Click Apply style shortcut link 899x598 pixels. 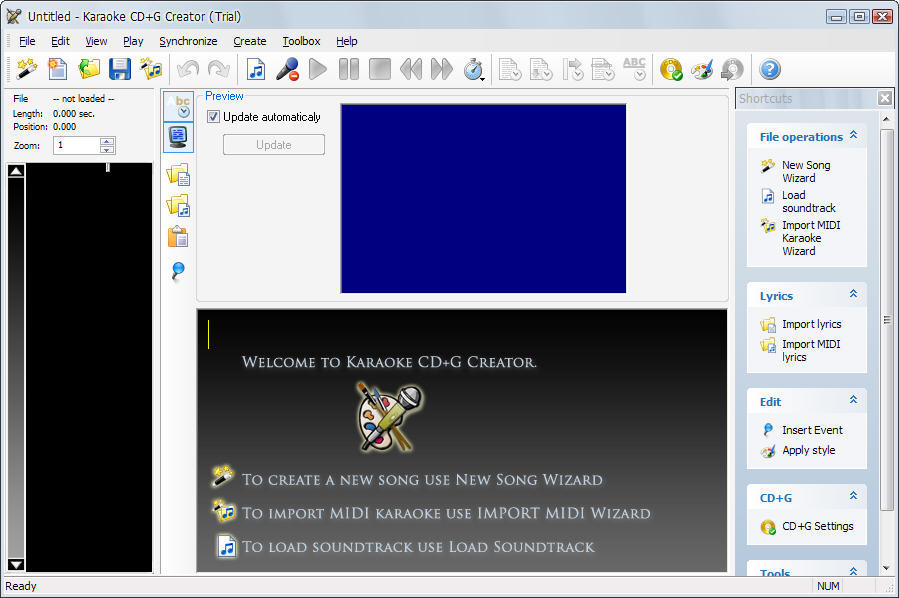(x=808, y=450)
